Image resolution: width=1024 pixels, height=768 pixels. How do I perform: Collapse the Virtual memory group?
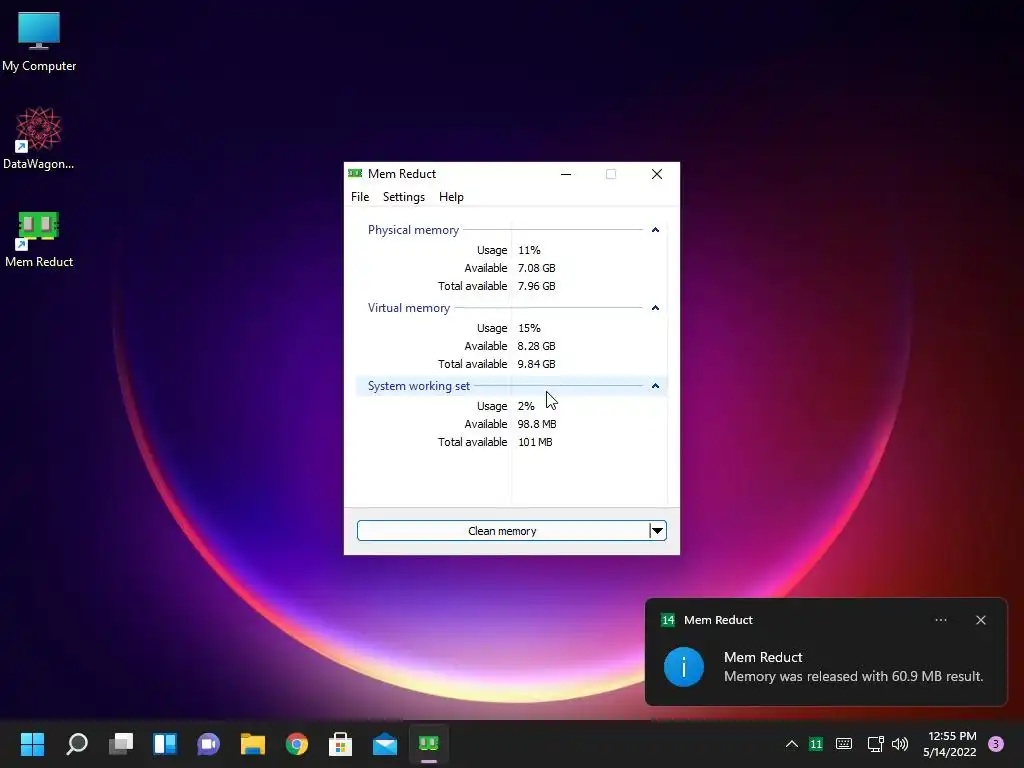(x=655, y=308)
